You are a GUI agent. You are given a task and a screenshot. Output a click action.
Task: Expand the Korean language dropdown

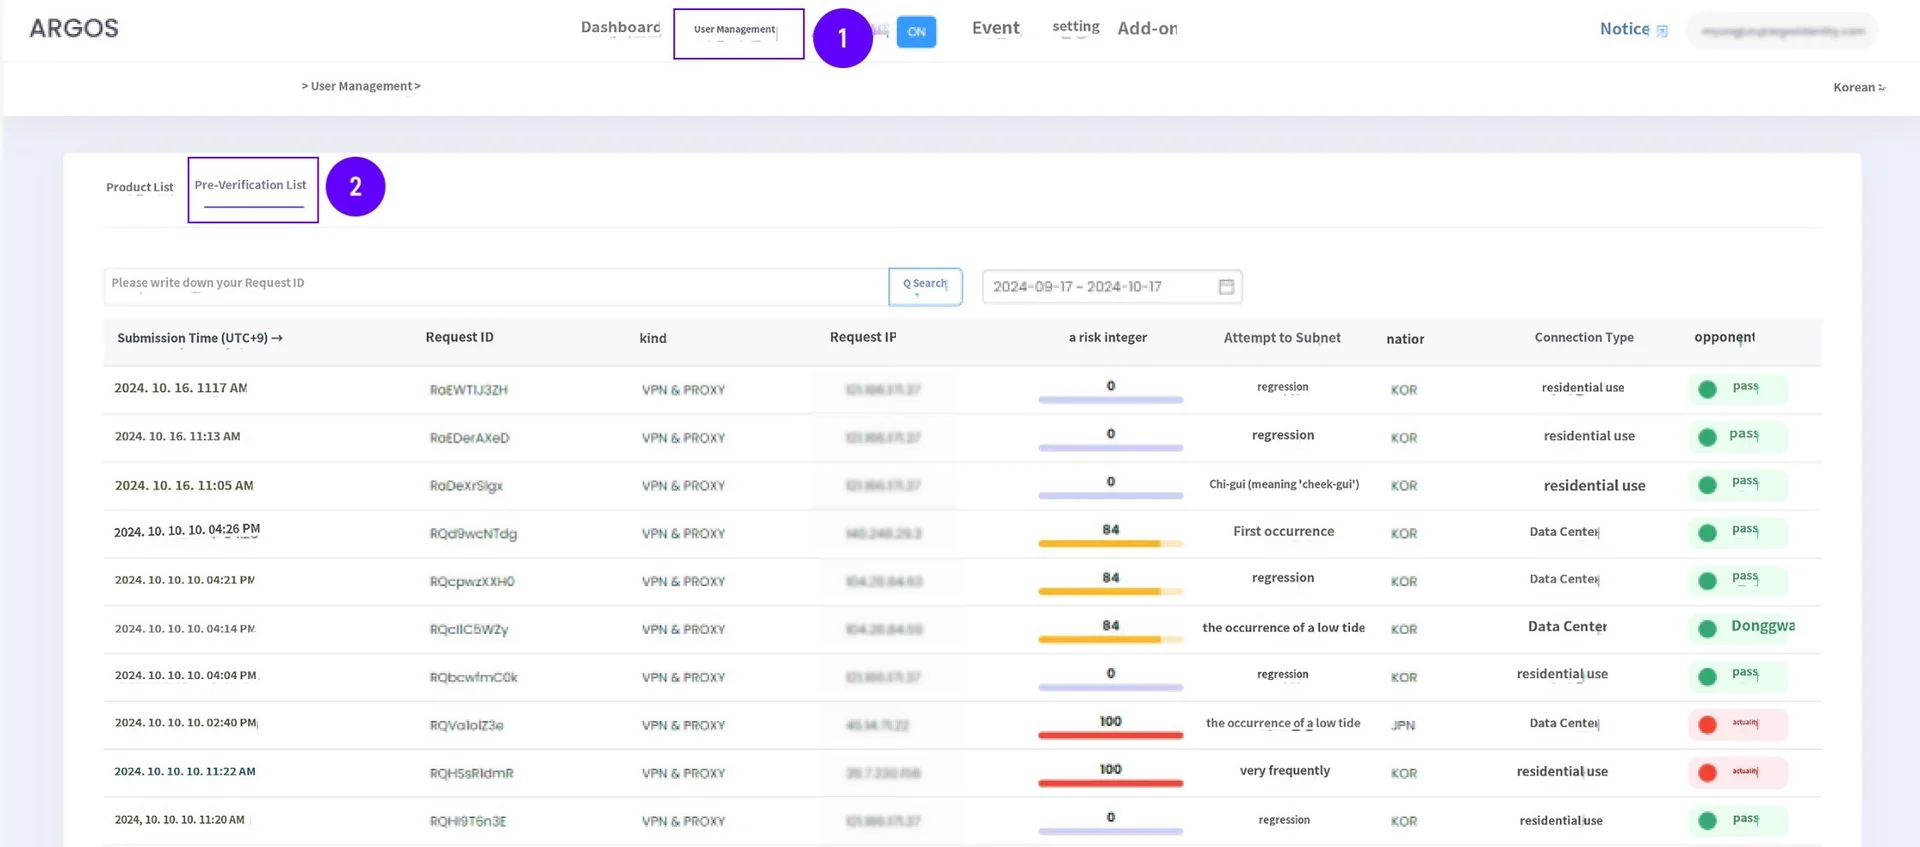click(1859, 87)
